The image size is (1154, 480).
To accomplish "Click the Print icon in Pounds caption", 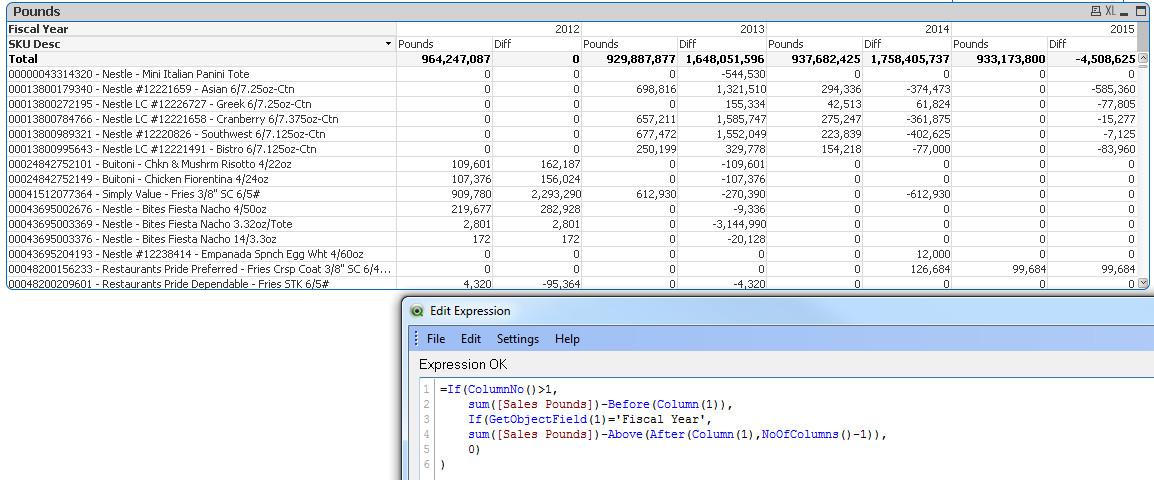I will pos(1096,11).
